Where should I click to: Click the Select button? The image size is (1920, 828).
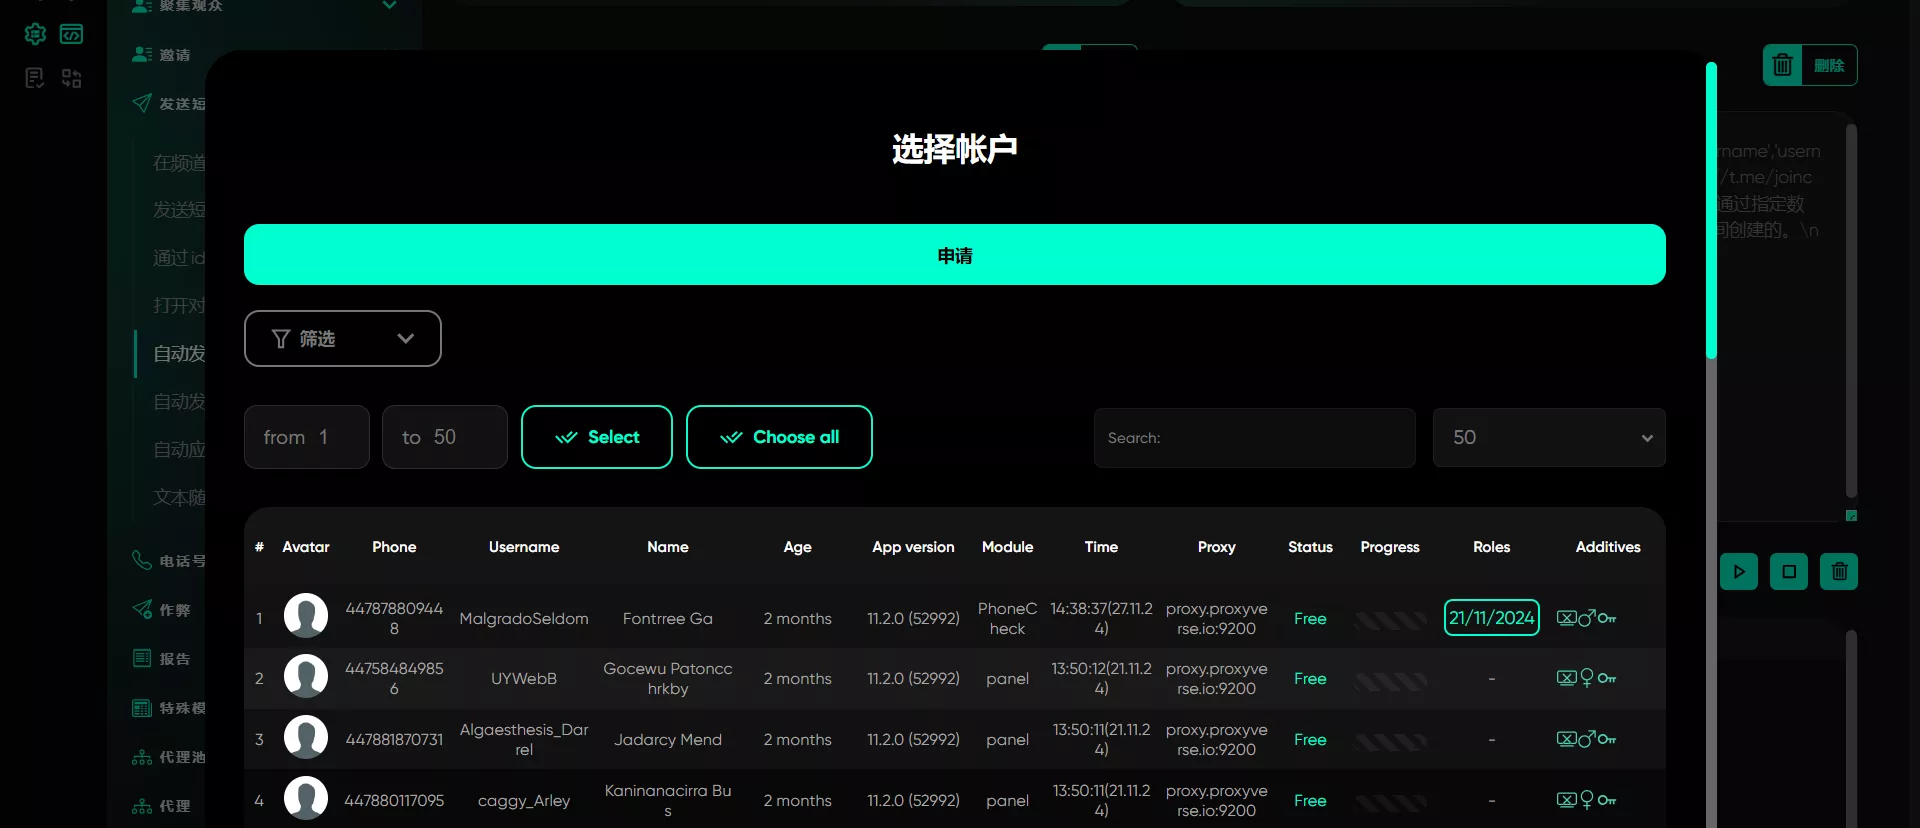(597, 437)
